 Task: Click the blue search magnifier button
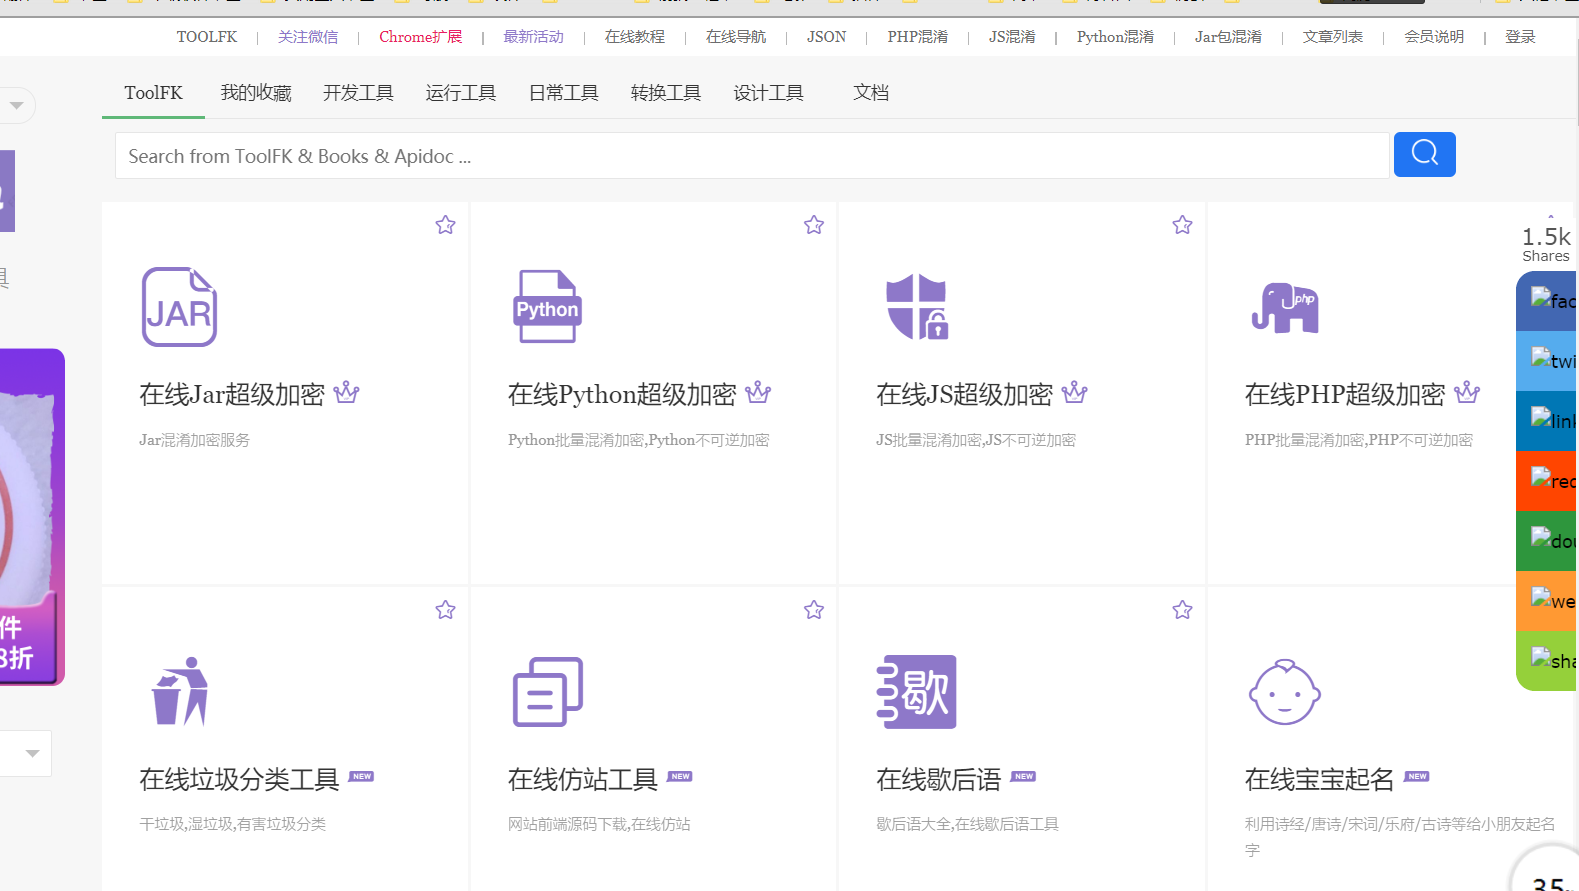(x=1424, y=154)
